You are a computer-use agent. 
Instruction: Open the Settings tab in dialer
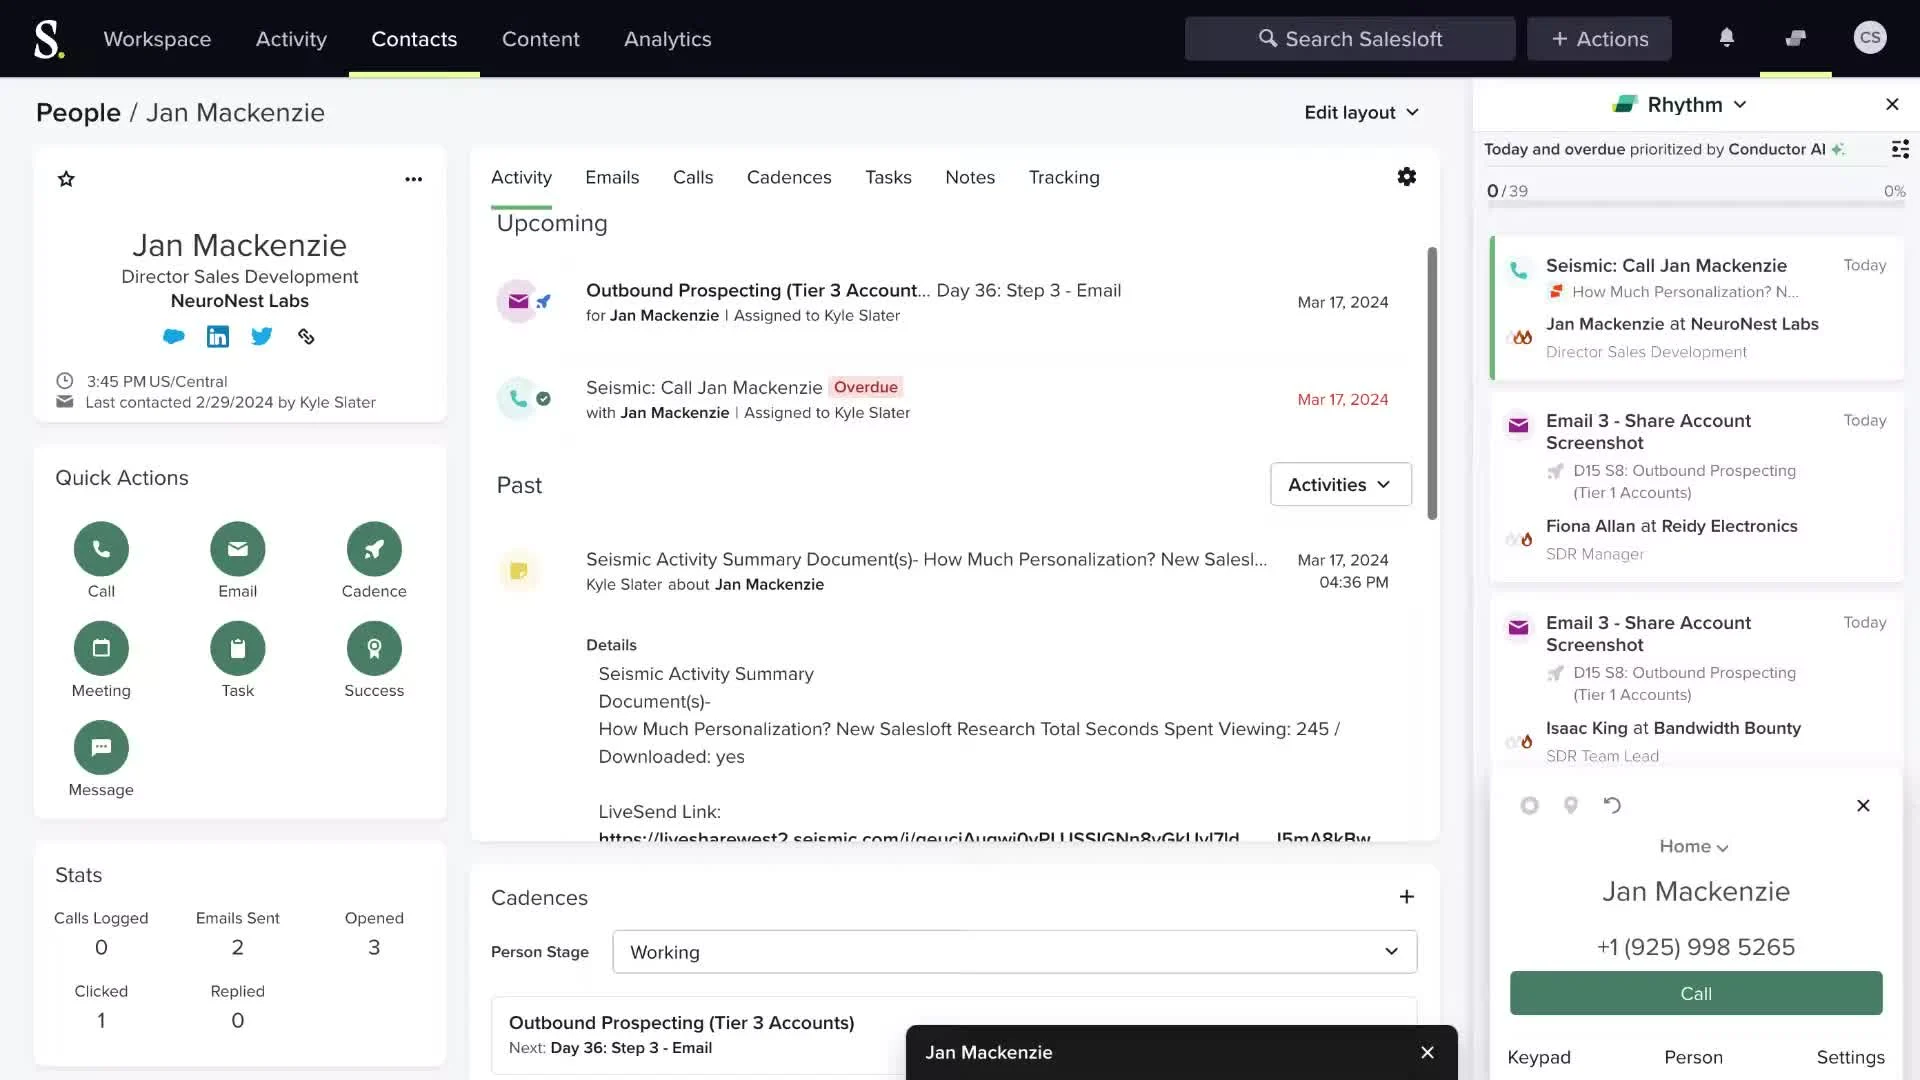tap(1850, 1057)
